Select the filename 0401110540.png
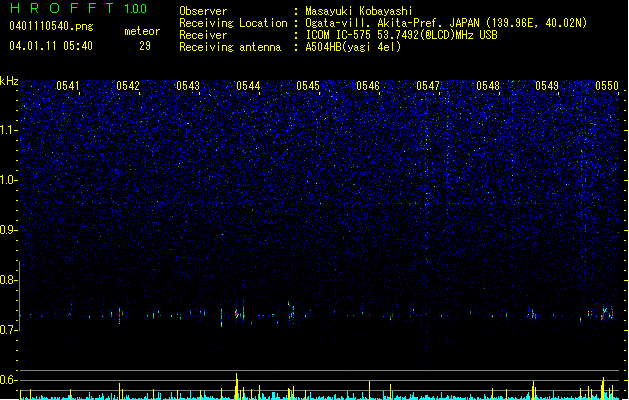The width and height of the screenshot is (629, 400). pos(51,27)
